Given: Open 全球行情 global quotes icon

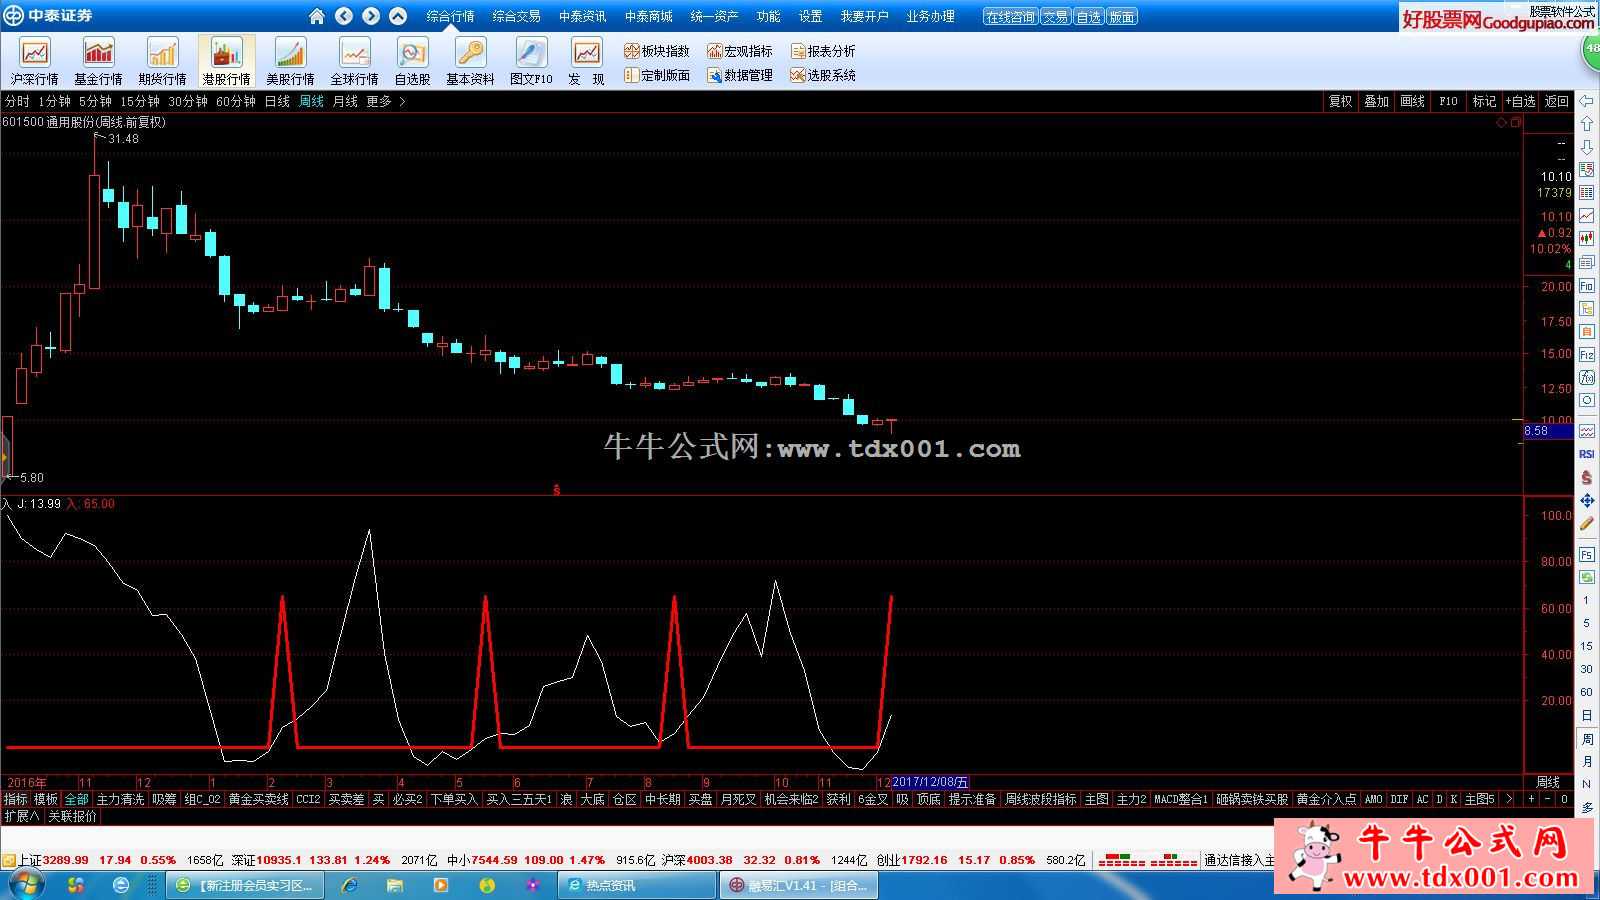Looking at the screenshot, I should tap(355, 61).
